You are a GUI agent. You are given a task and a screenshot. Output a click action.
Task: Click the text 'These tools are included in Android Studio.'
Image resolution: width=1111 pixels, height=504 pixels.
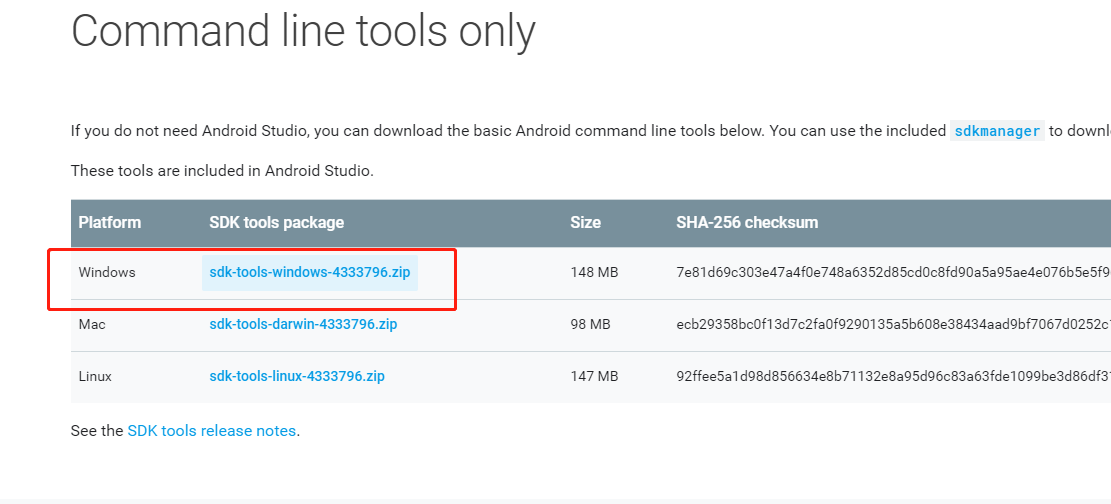[222, 171]
